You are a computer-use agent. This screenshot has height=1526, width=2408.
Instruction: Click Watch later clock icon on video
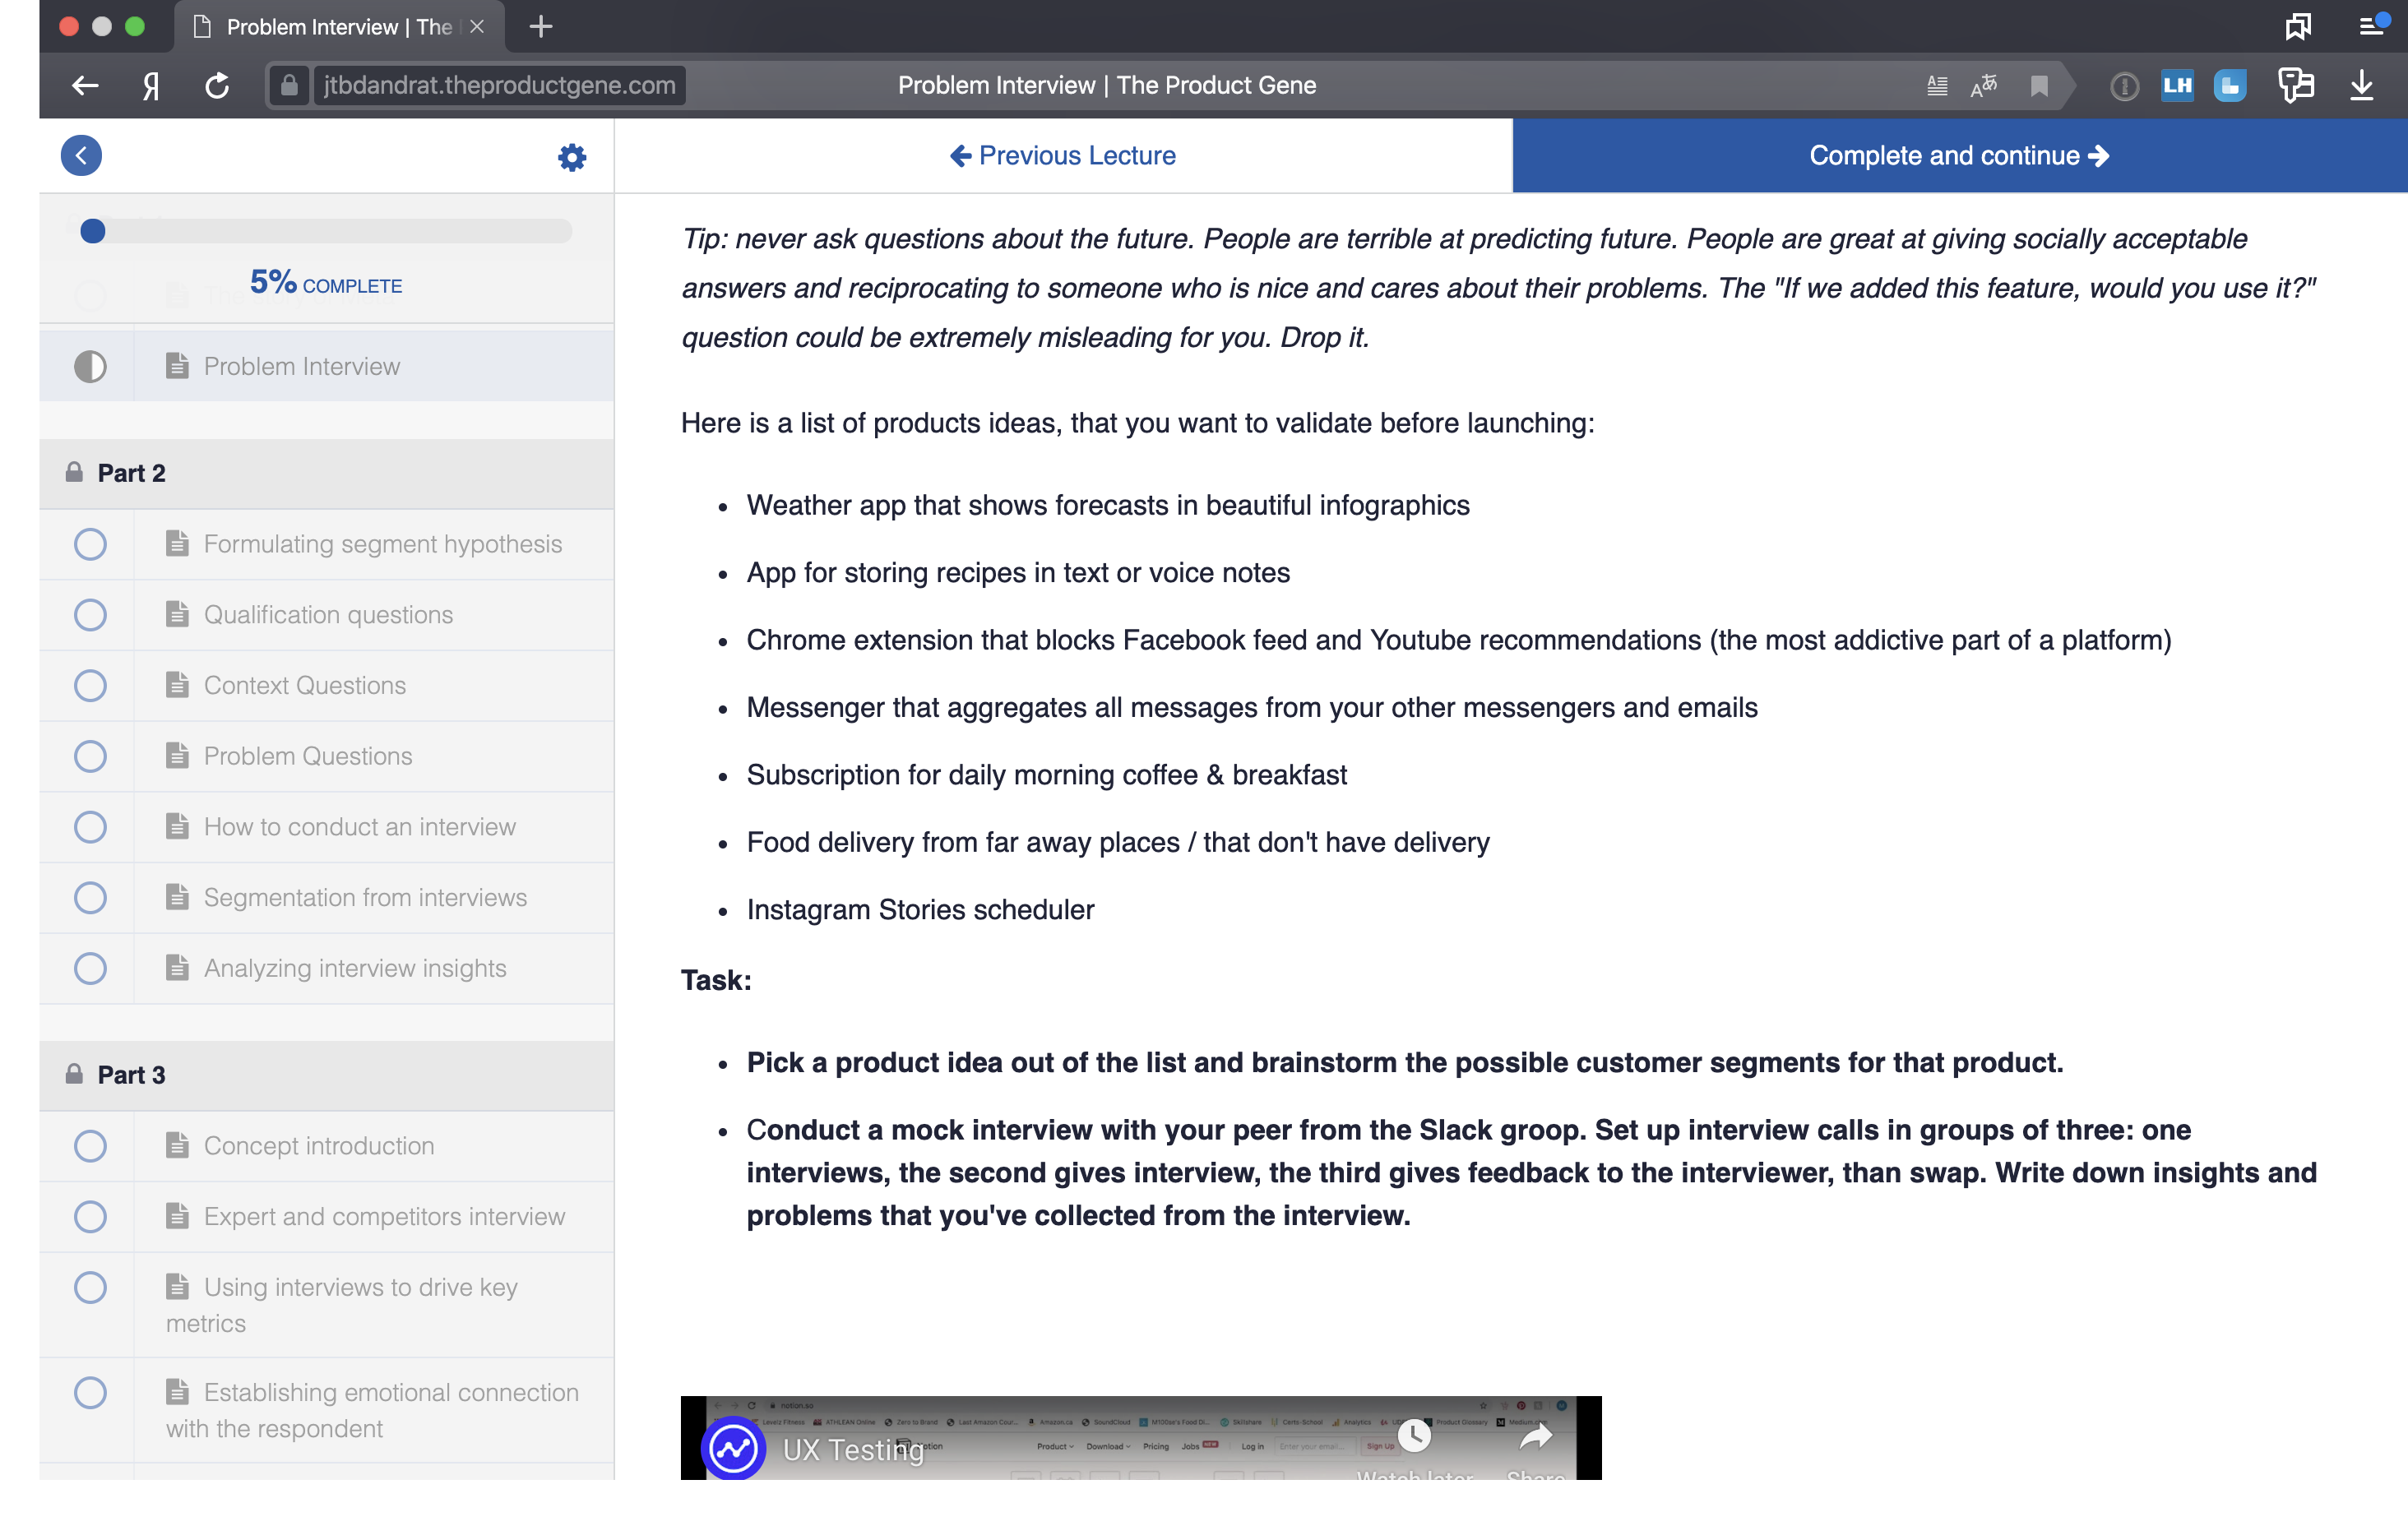(x=1413, y=1436)
